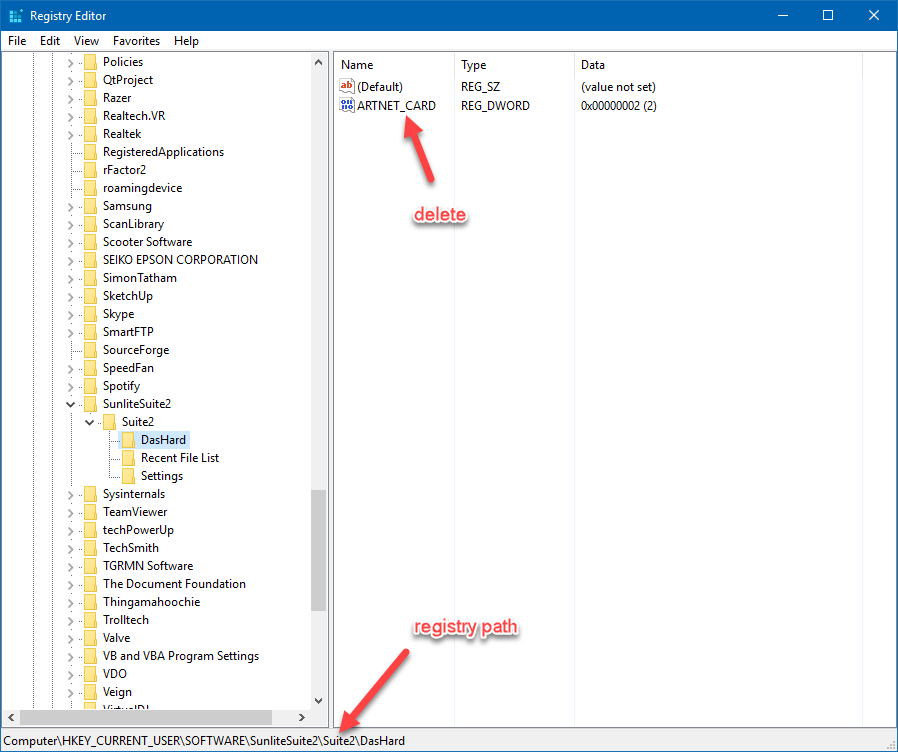This screenshot has height=752, width=898.
Task: Expand the Sysinternals key
Action: 70,495
